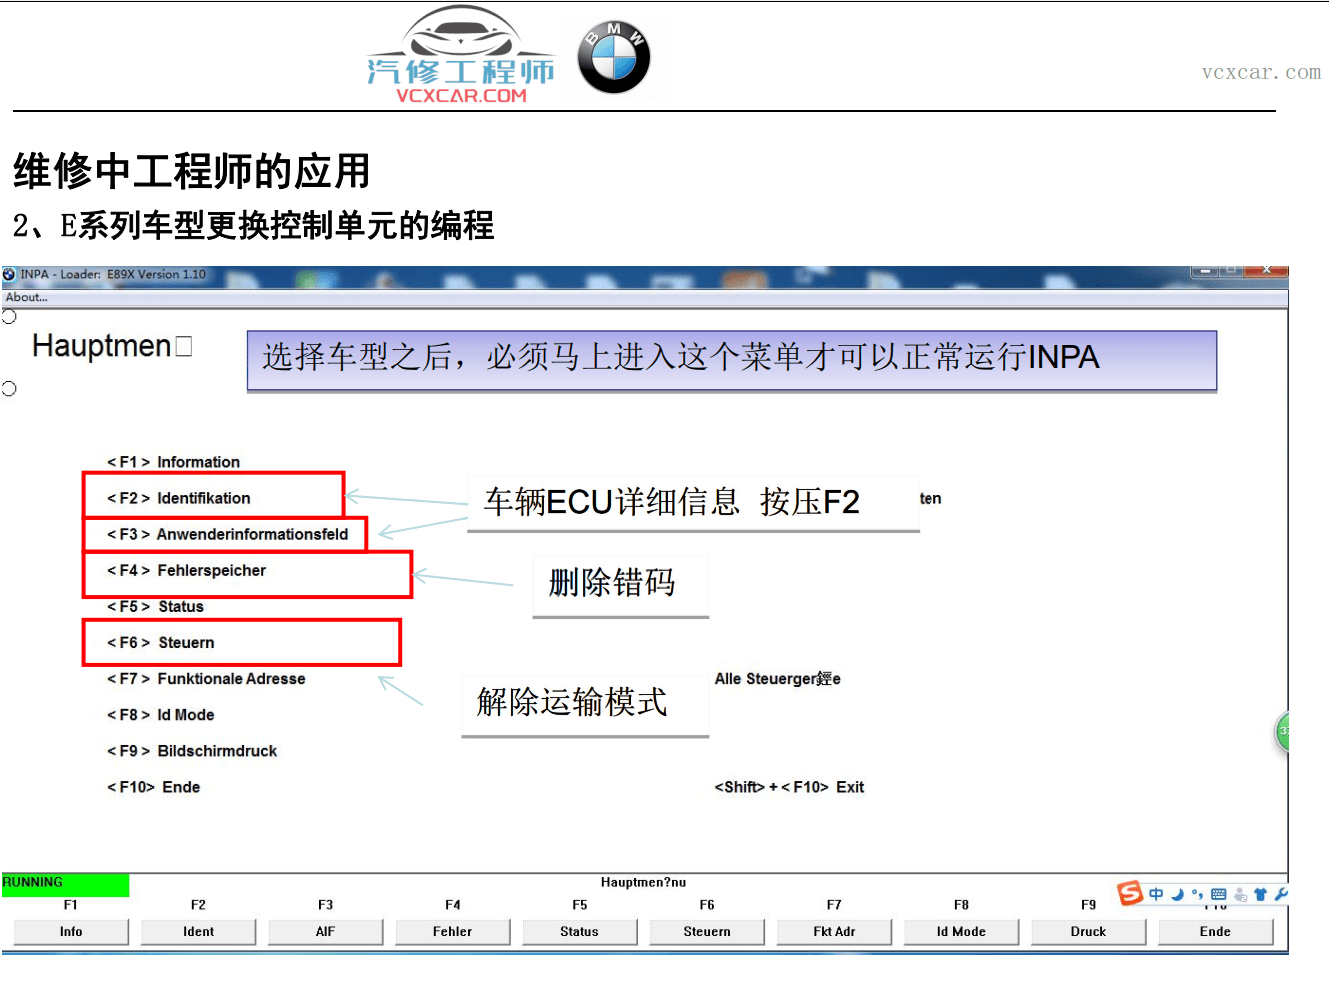The image size is (1329, 981).
Task: Click the BMW icon in the INPA title bar
Action: pos(8,273)
